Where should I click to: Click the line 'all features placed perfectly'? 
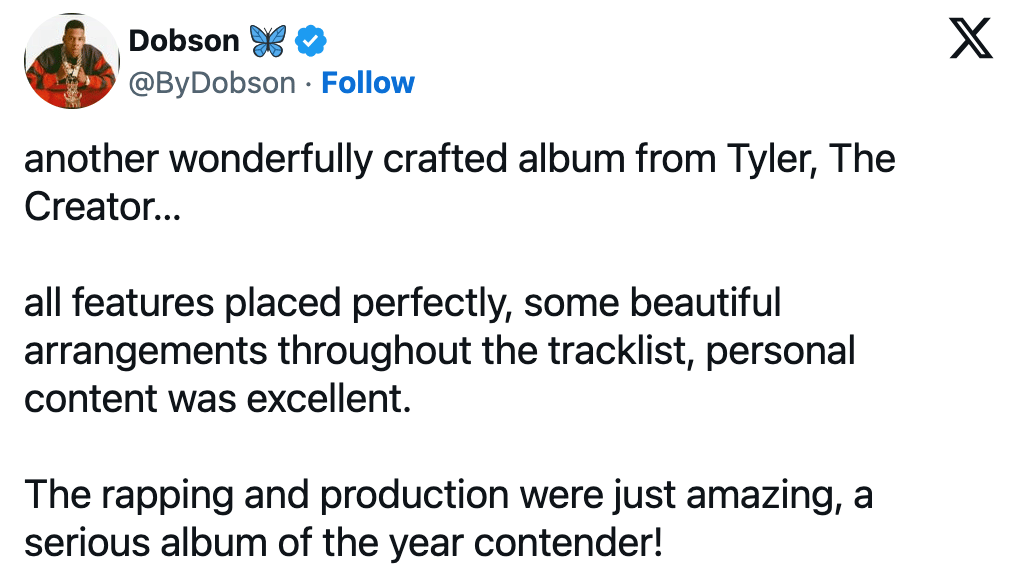(402, 303)
